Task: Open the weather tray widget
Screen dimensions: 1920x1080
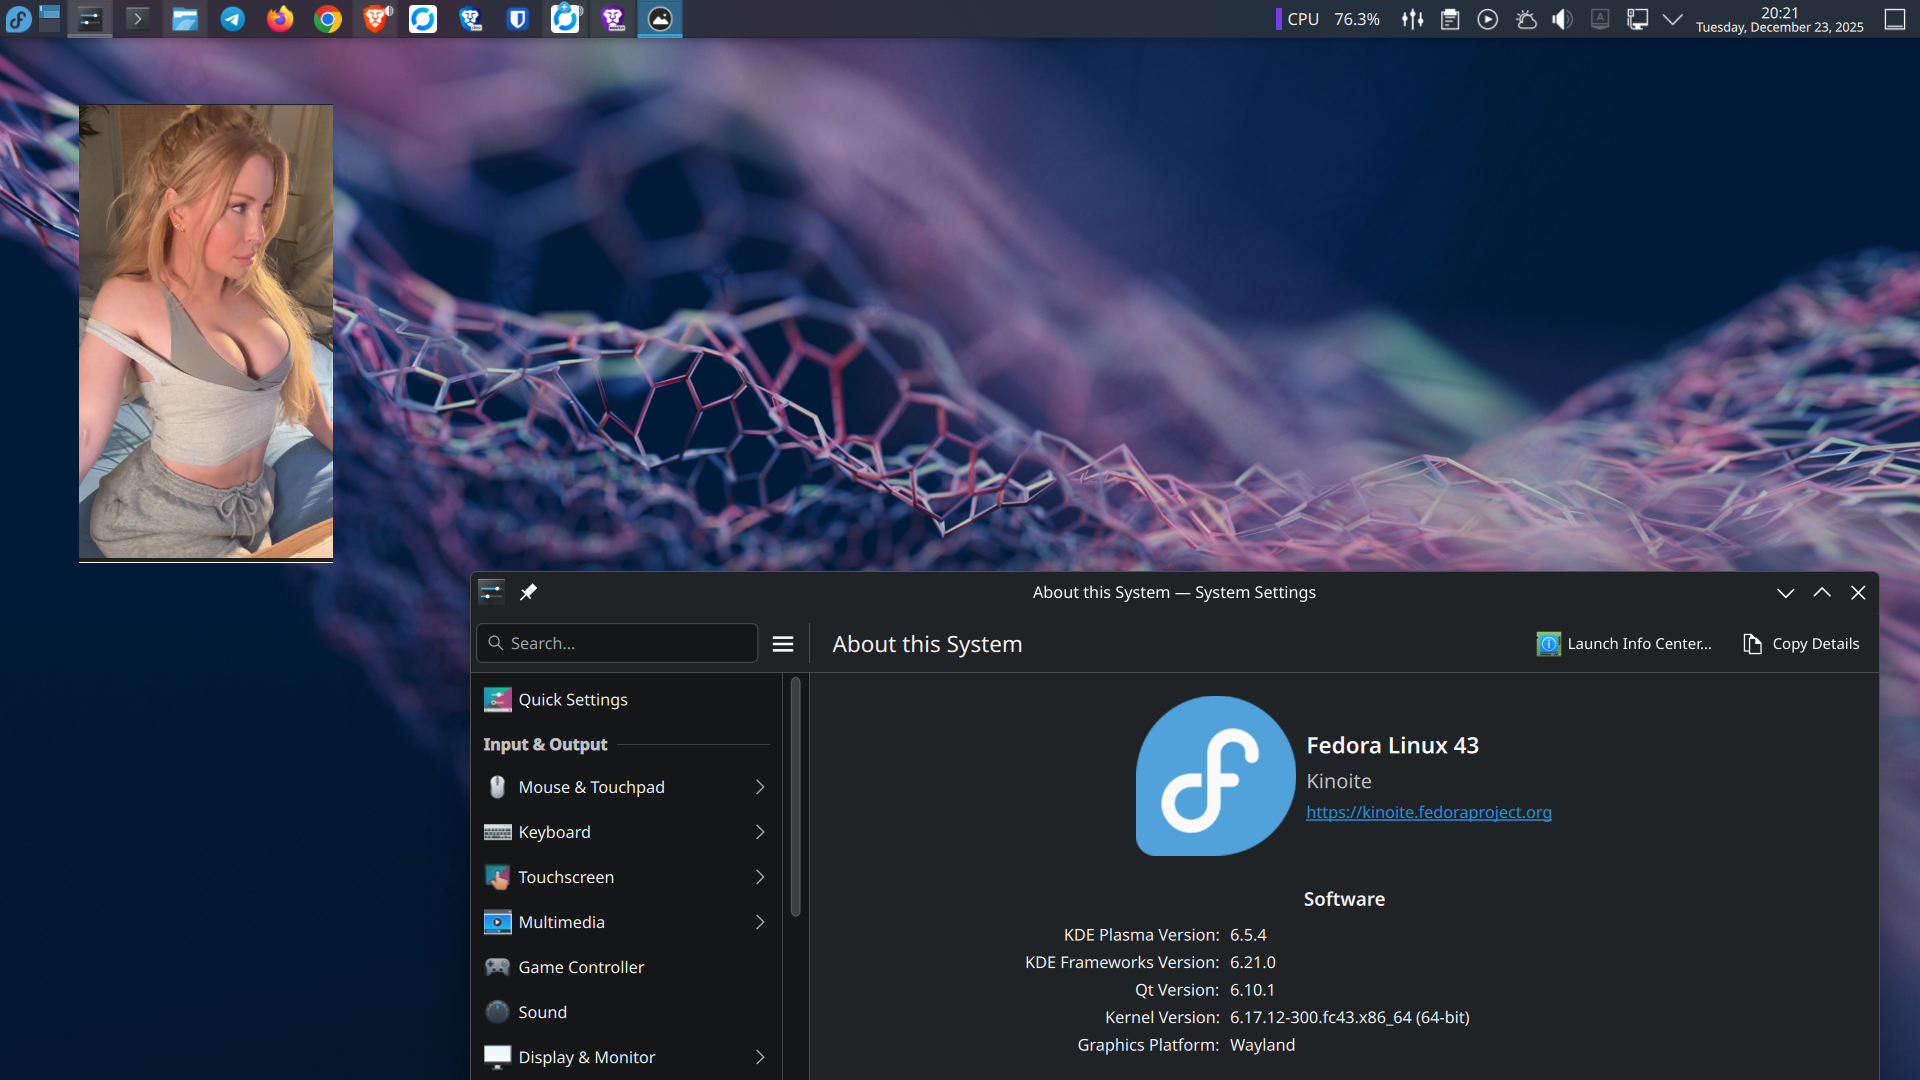Action: 1526,19
